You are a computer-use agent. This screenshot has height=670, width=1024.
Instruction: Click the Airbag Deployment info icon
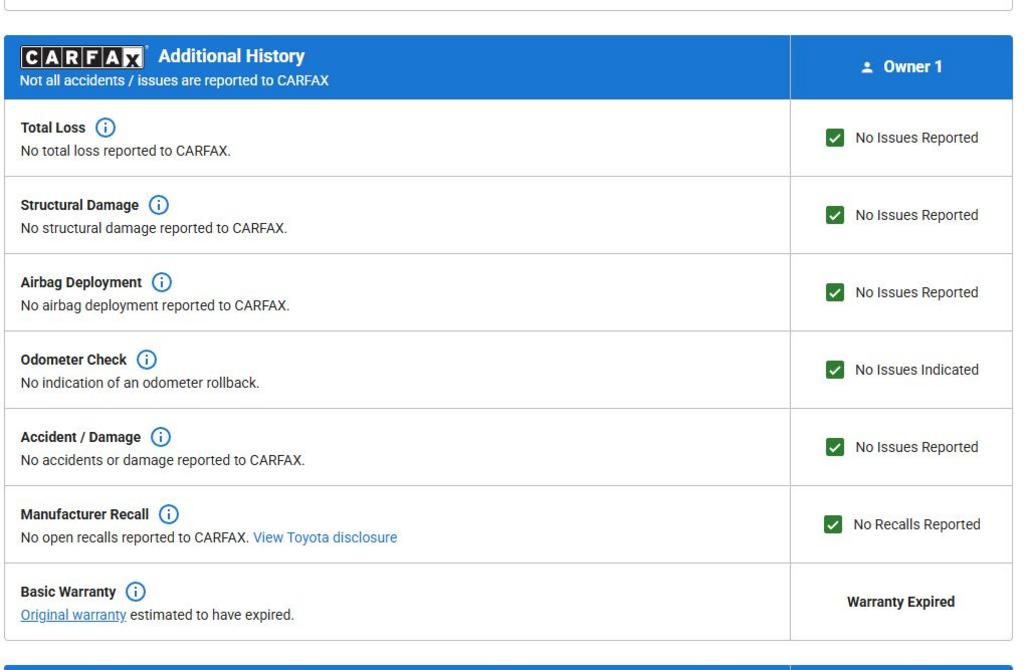162,282
